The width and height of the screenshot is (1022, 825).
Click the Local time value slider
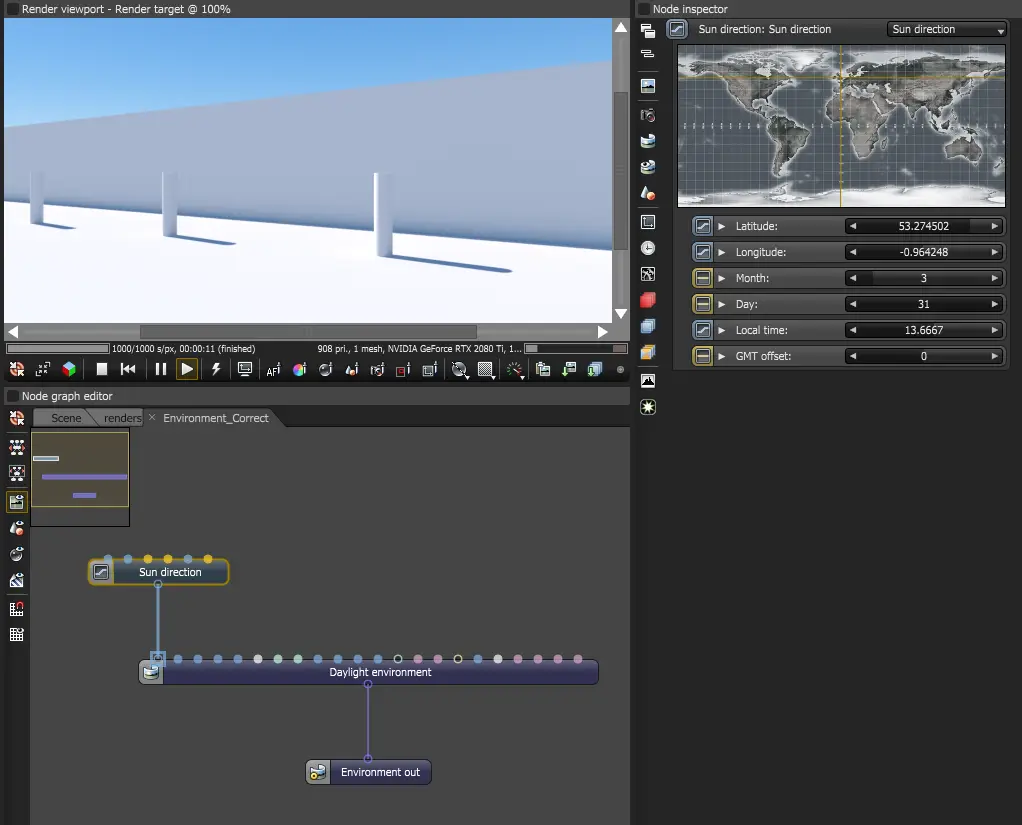(924, 330)
